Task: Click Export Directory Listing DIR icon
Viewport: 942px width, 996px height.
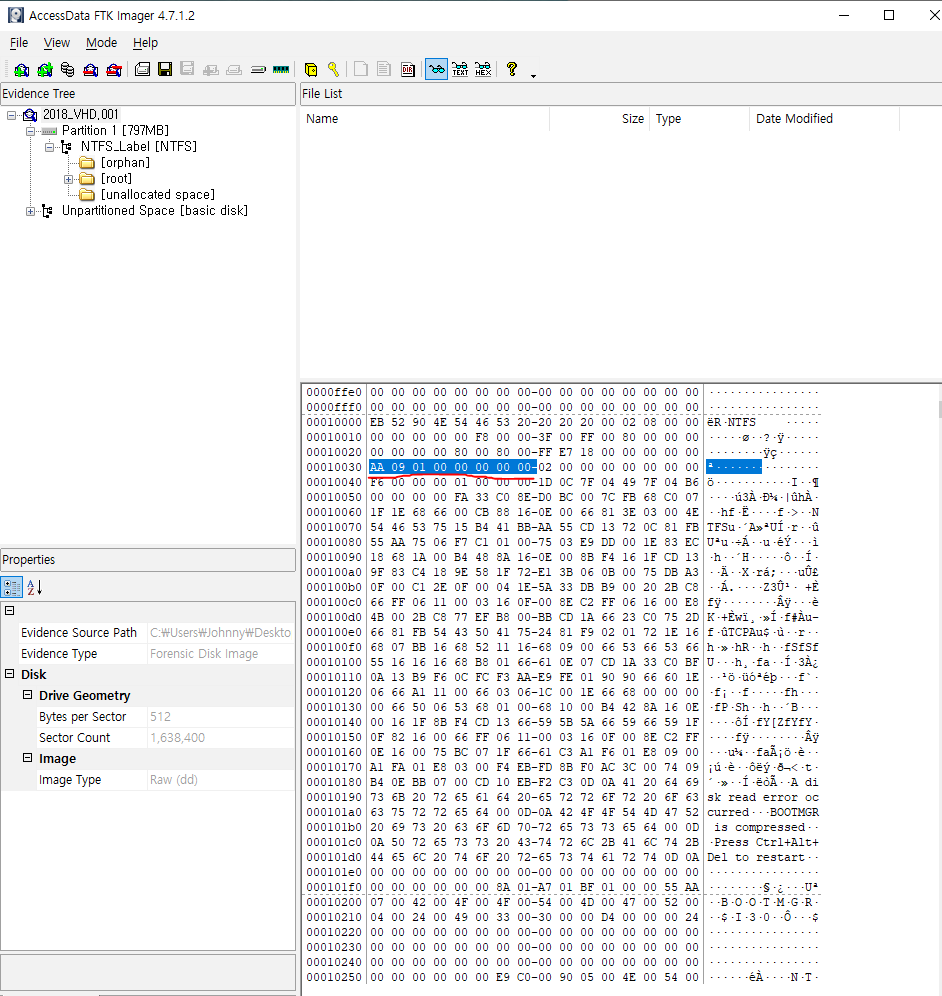Action: (x=408, y=69)
